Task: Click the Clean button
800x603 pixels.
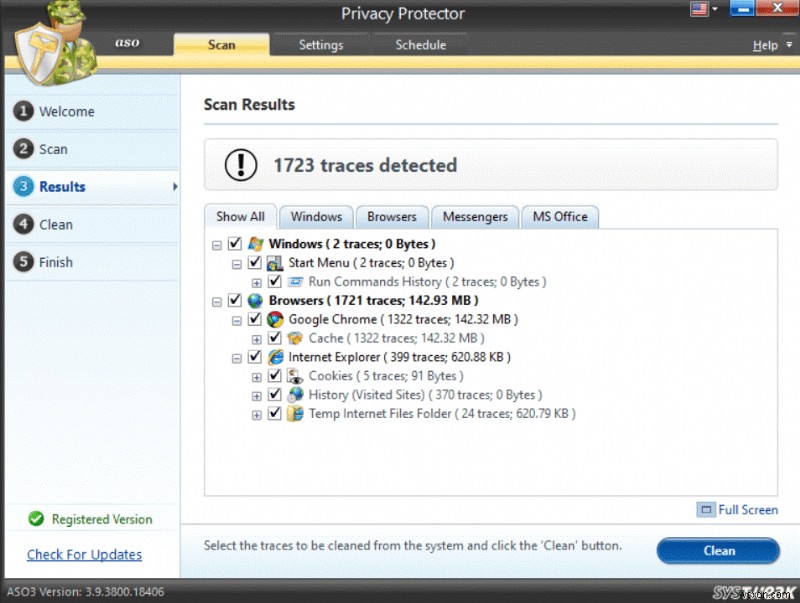Action: 718,551
